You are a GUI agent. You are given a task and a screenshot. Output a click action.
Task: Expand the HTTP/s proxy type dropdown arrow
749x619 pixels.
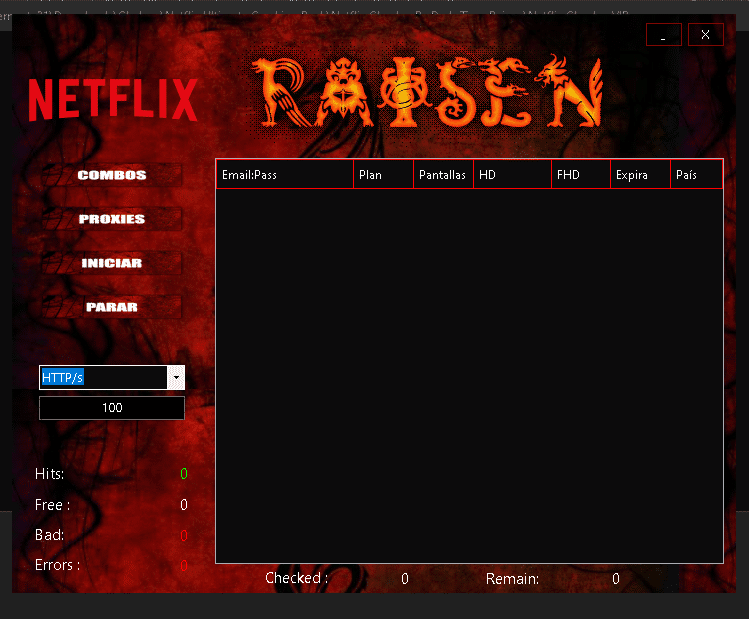(176, 377)
